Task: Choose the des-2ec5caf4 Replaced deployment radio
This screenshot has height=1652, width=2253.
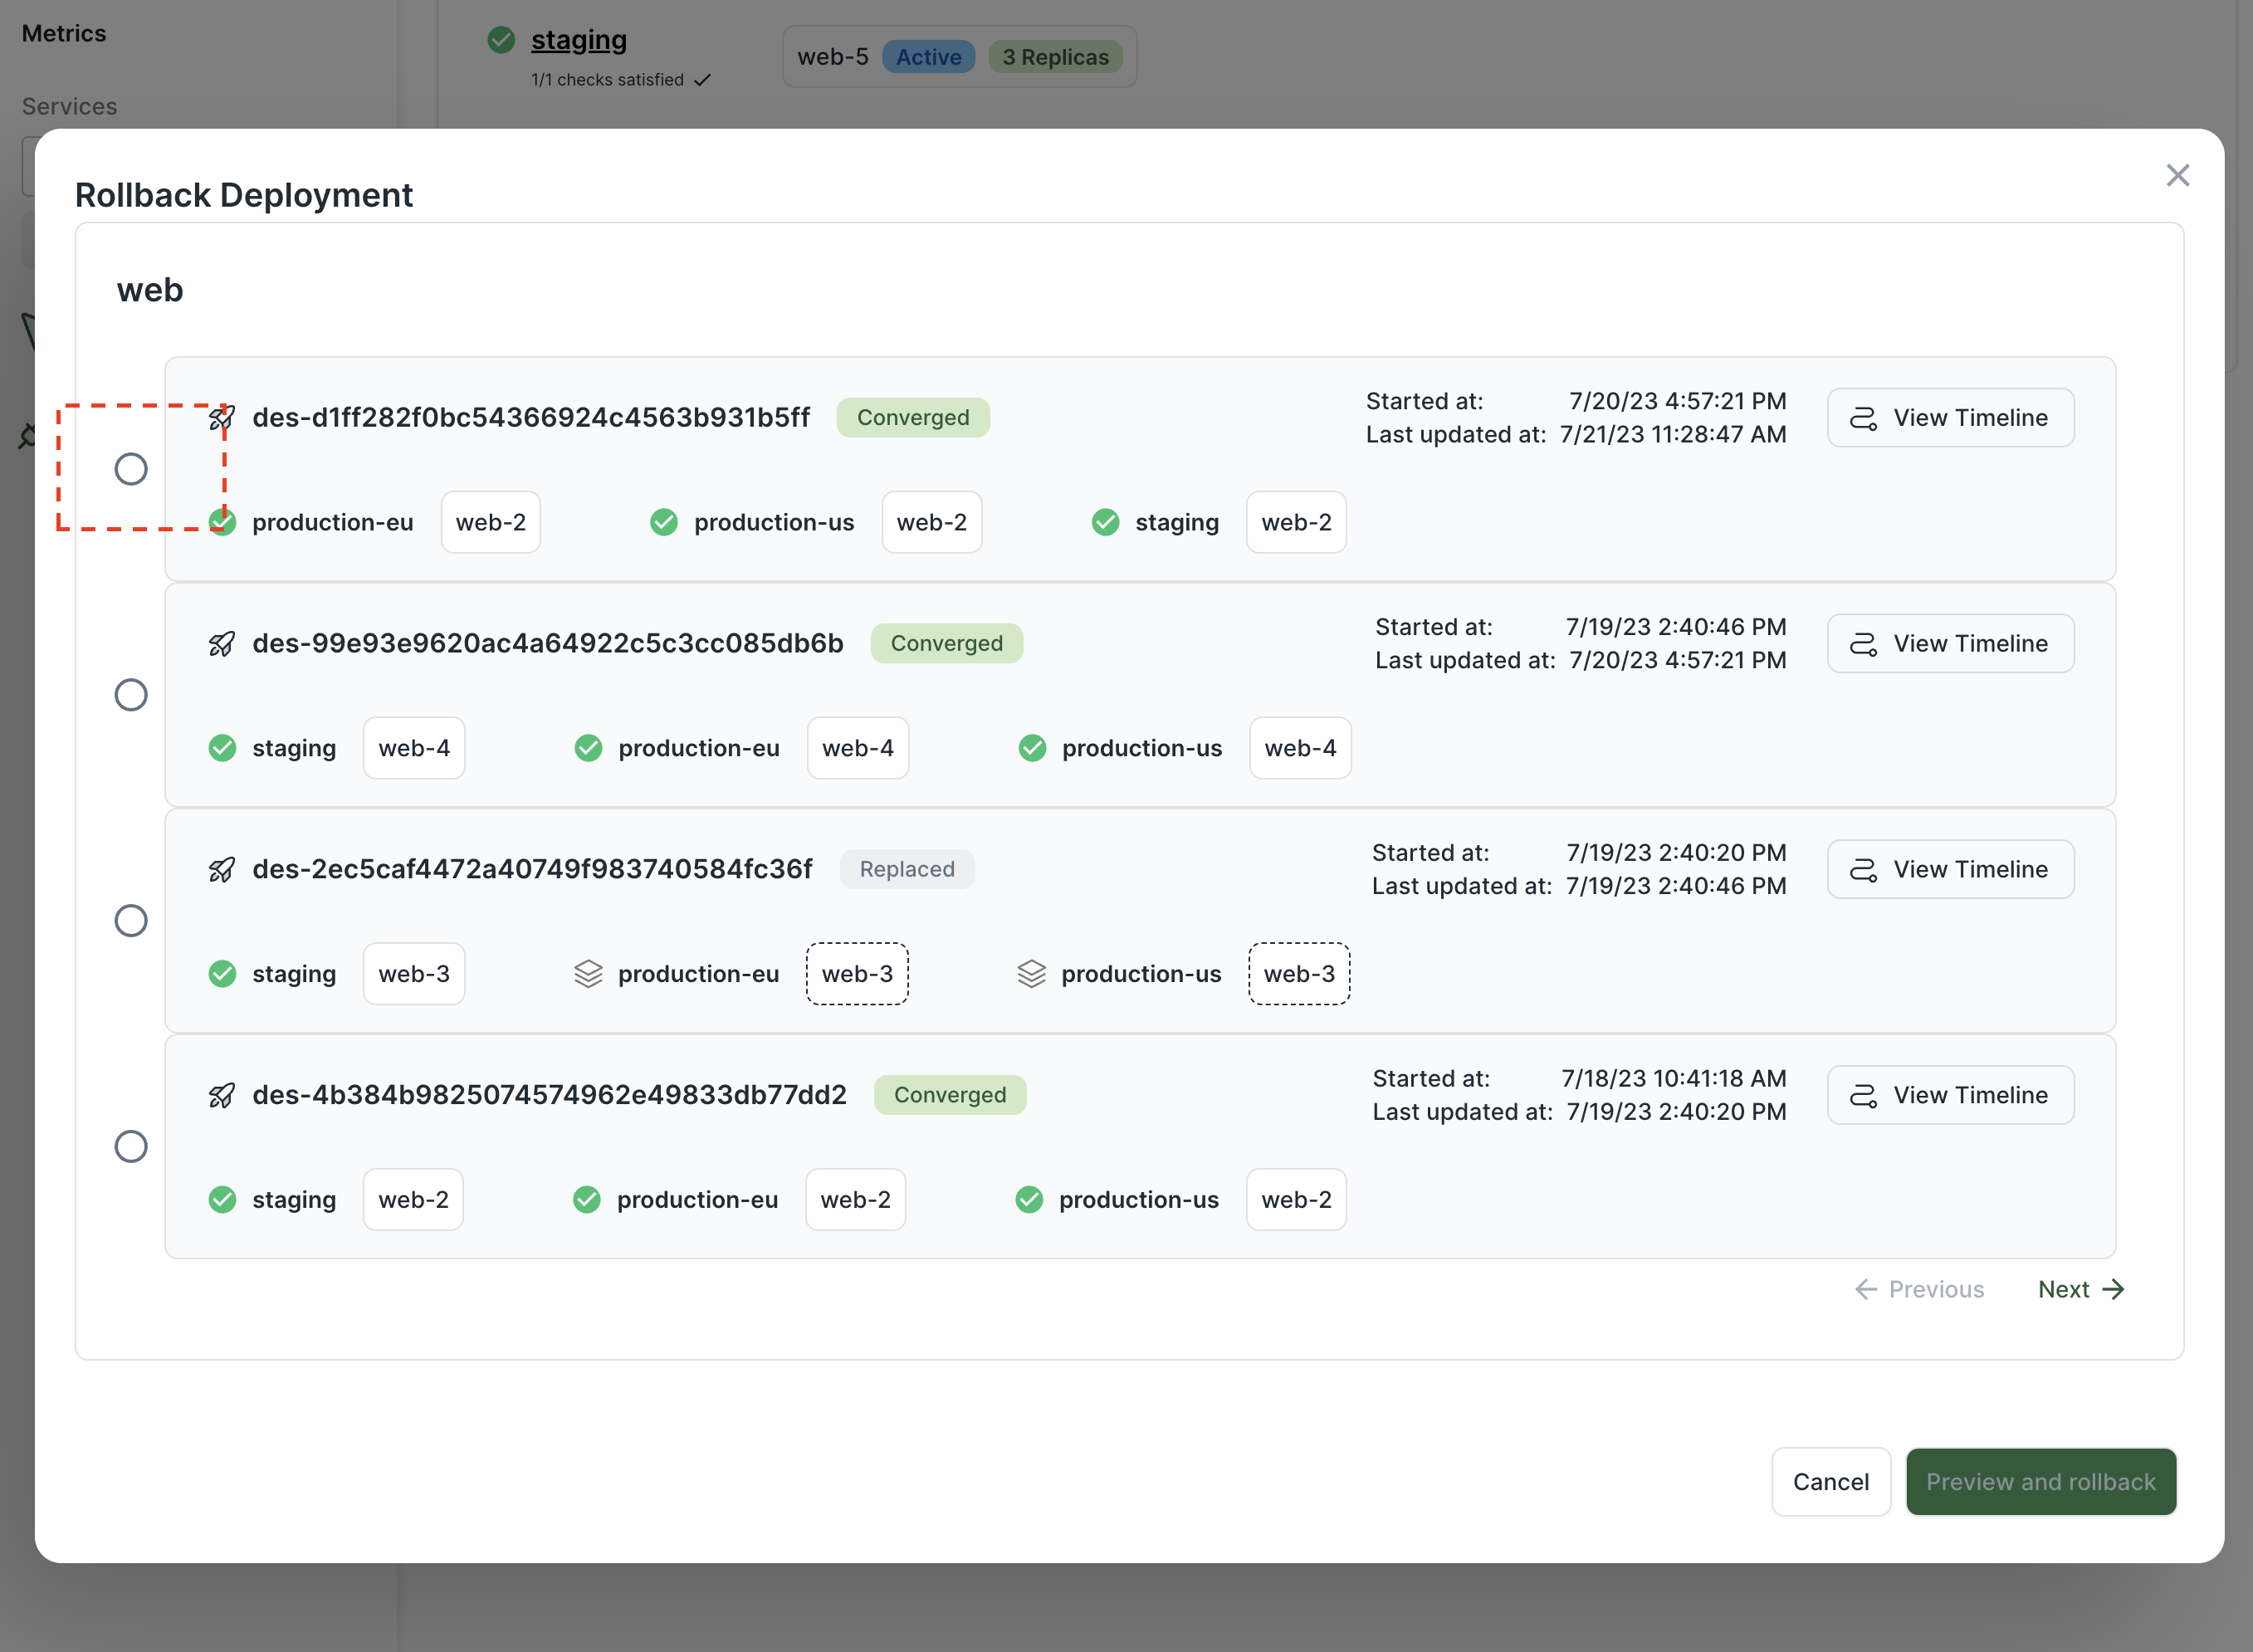Action: tap(131, 921)
